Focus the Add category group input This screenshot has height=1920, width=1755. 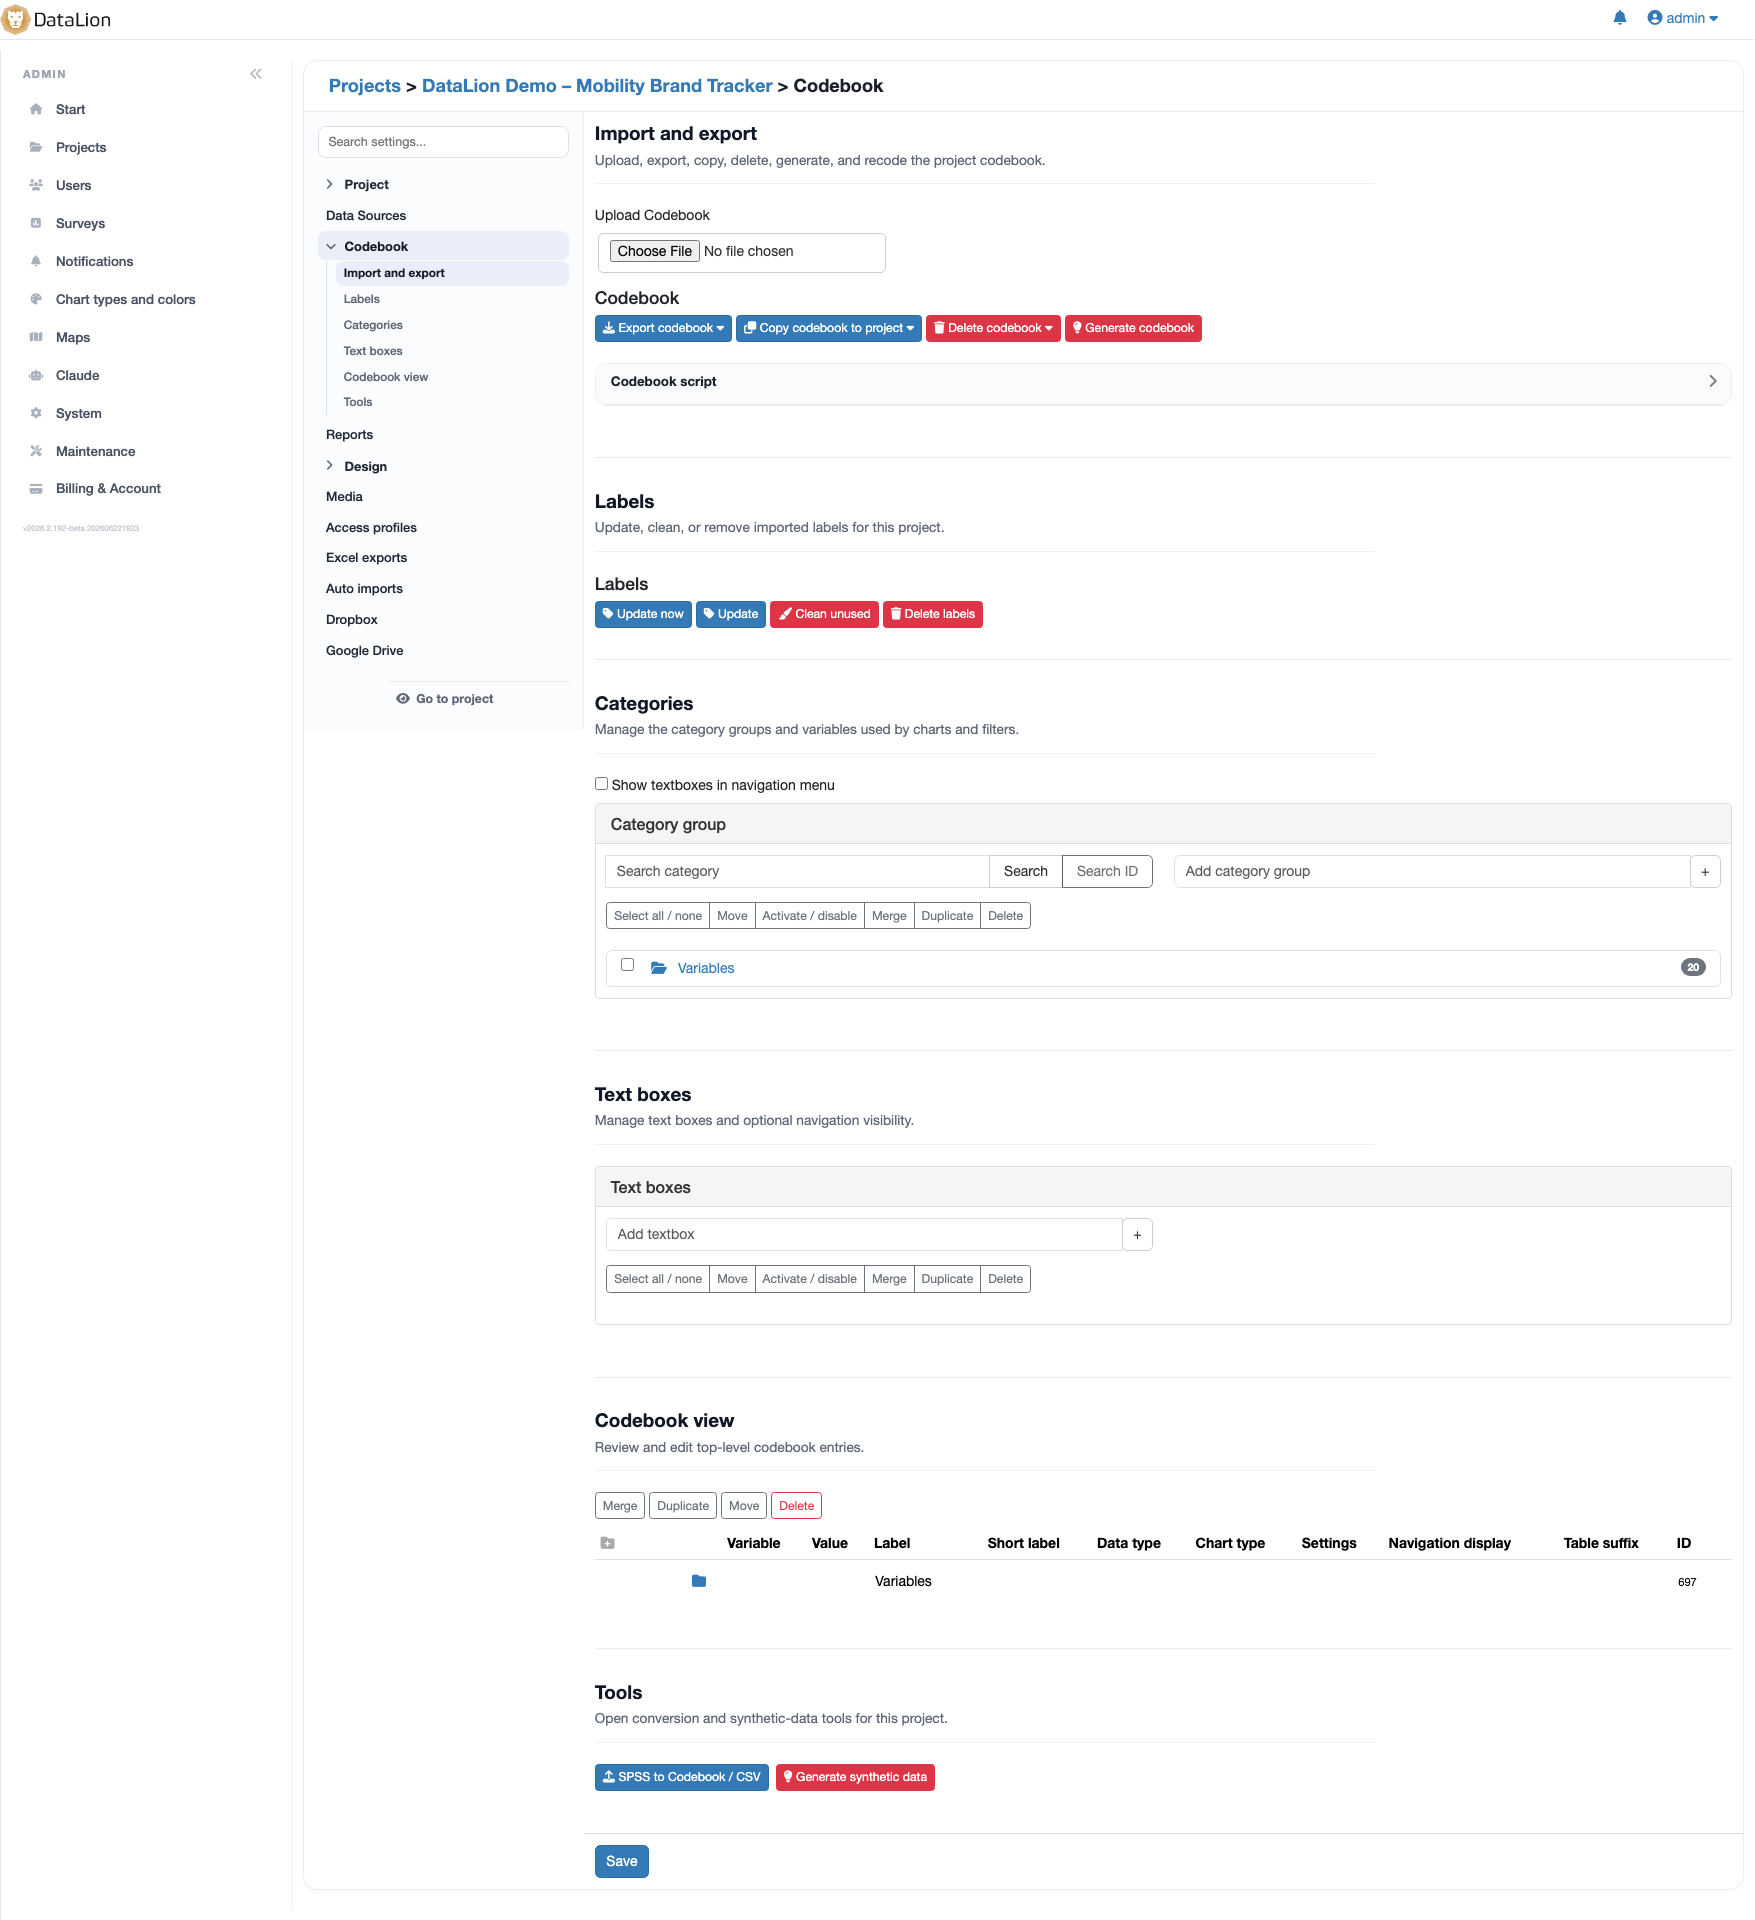coord(1432,872)
